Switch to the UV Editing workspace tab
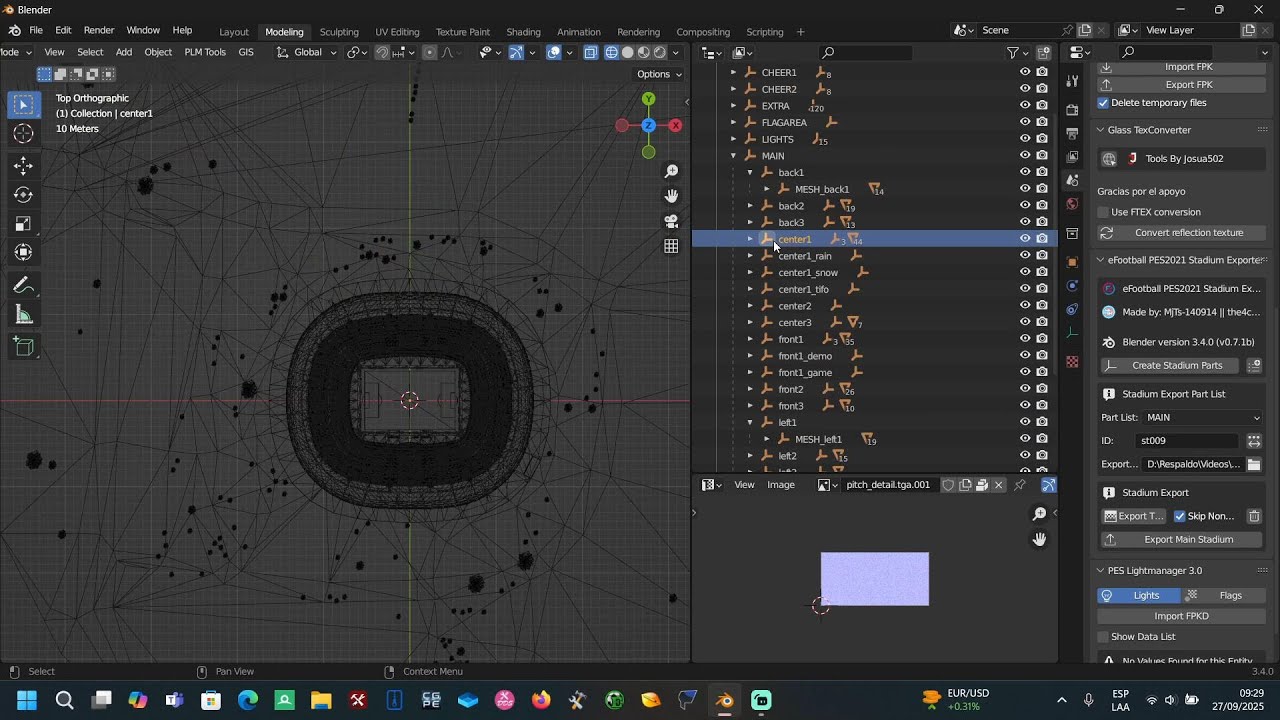The width and height of the screenshot is (1280, 720). [397, 32]
